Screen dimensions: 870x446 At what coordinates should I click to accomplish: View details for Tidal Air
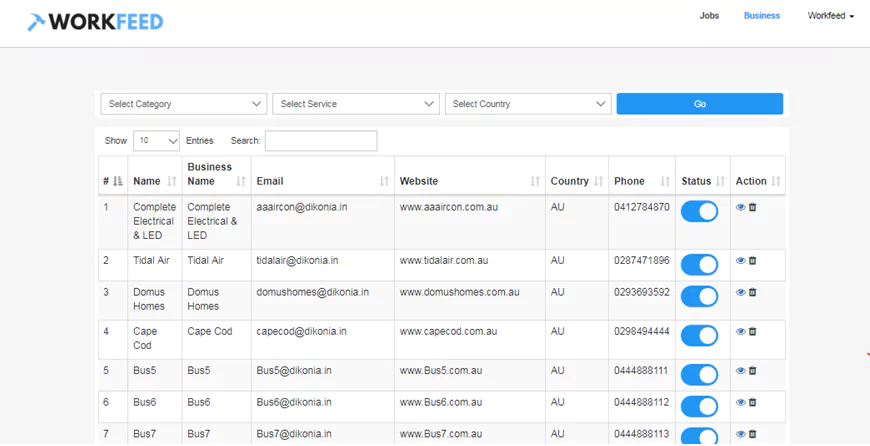coord(741,261)
